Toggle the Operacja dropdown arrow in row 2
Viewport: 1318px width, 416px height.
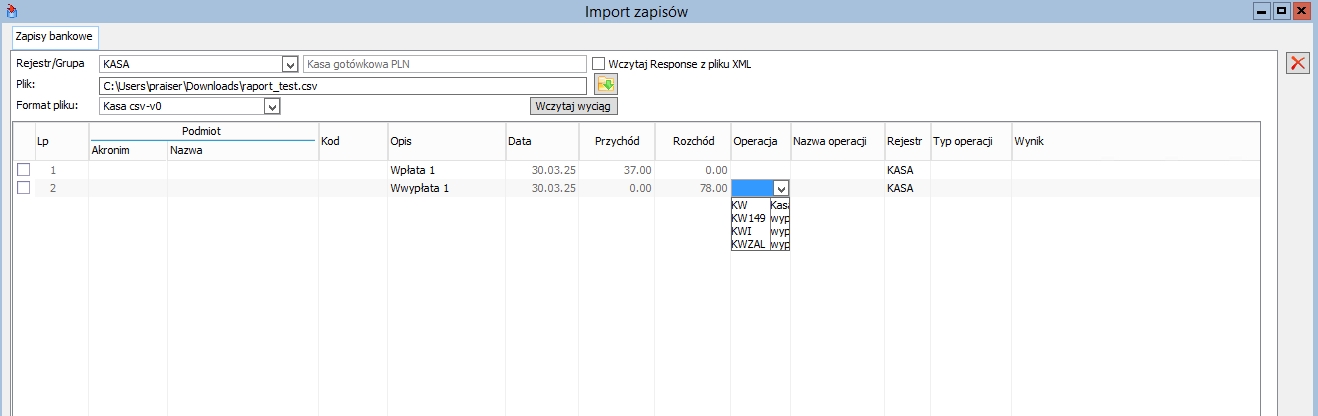pyautogui.click(x=781, y=188)
